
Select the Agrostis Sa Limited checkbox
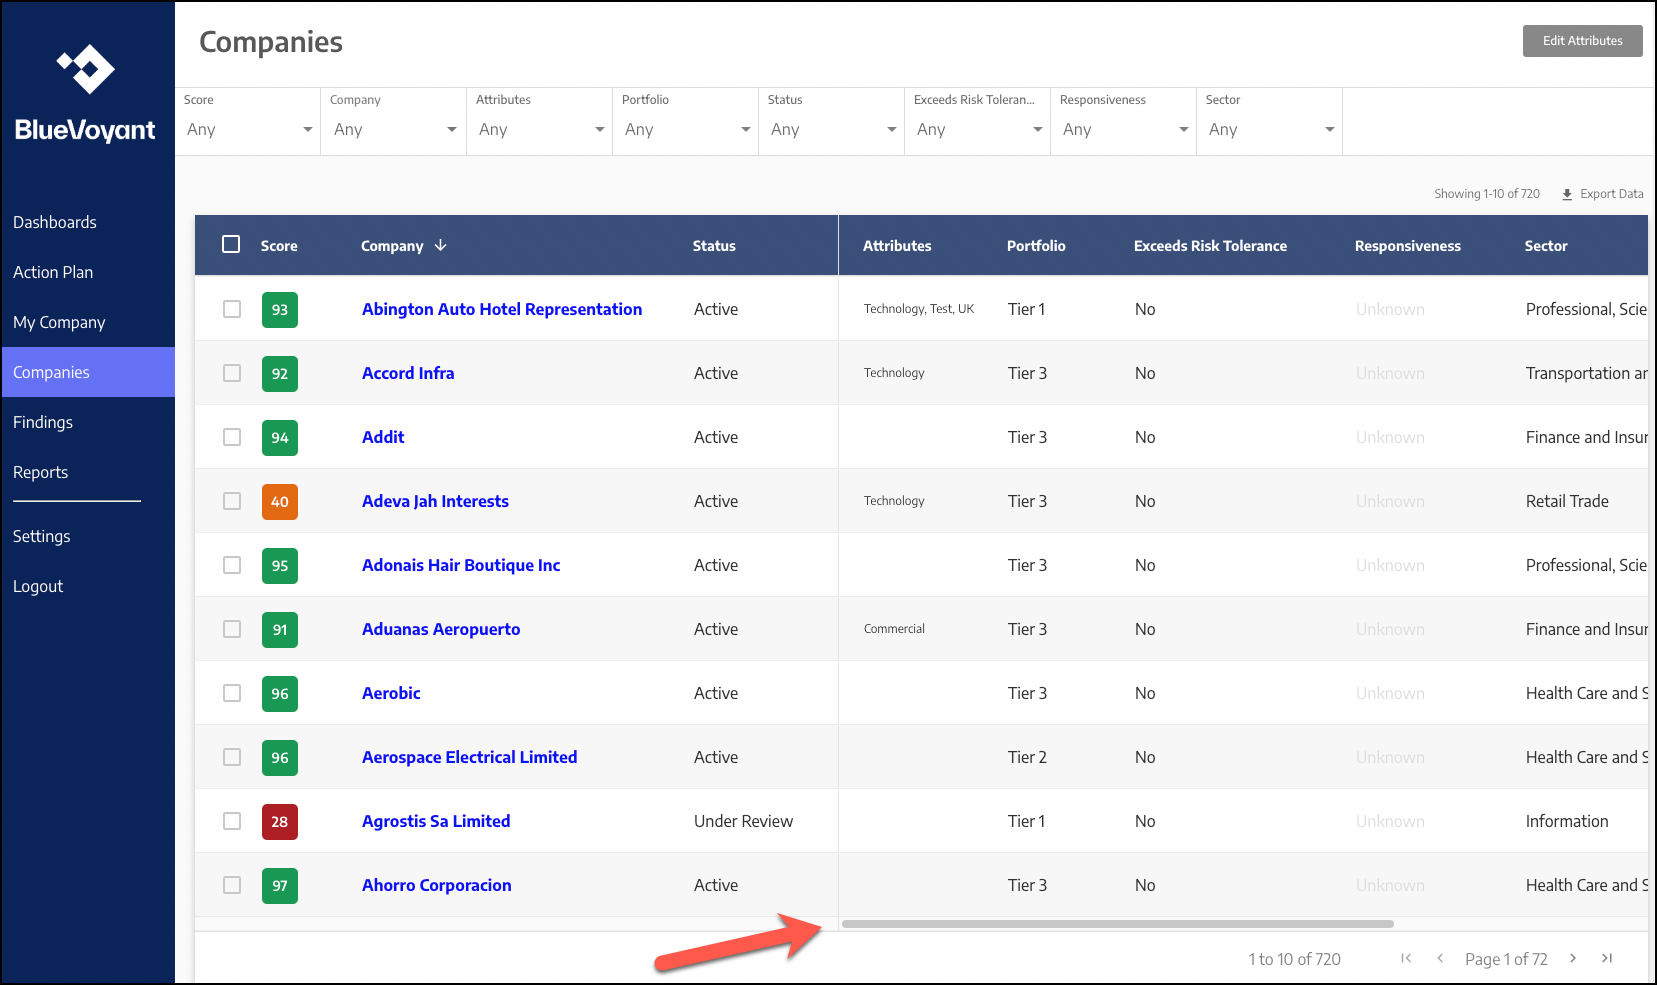(x=232, y=821)
